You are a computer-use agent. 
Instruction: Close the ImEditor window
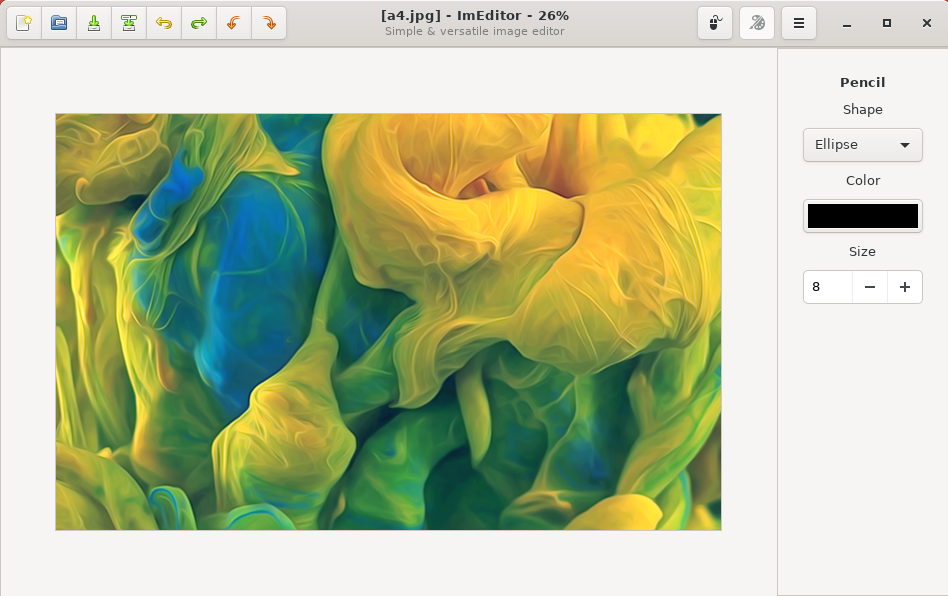pos(927,23)
